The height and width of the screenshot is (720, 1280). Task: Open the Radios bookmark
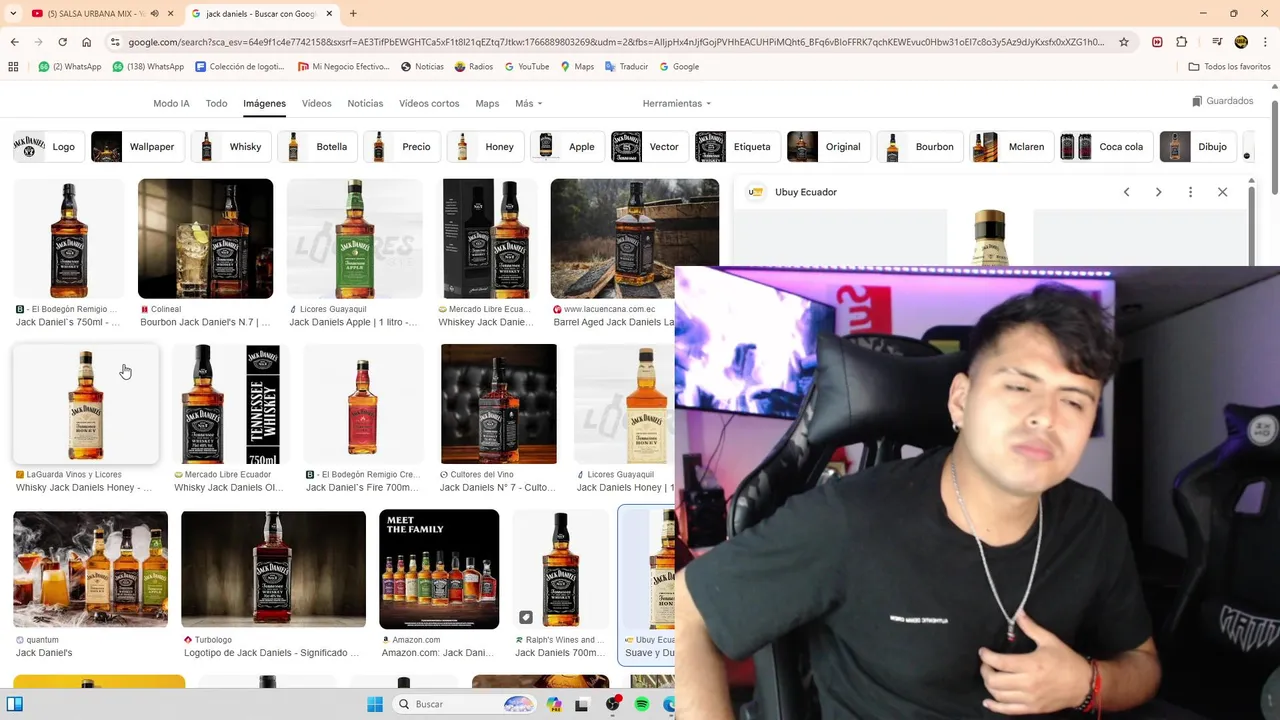[474, 67]
